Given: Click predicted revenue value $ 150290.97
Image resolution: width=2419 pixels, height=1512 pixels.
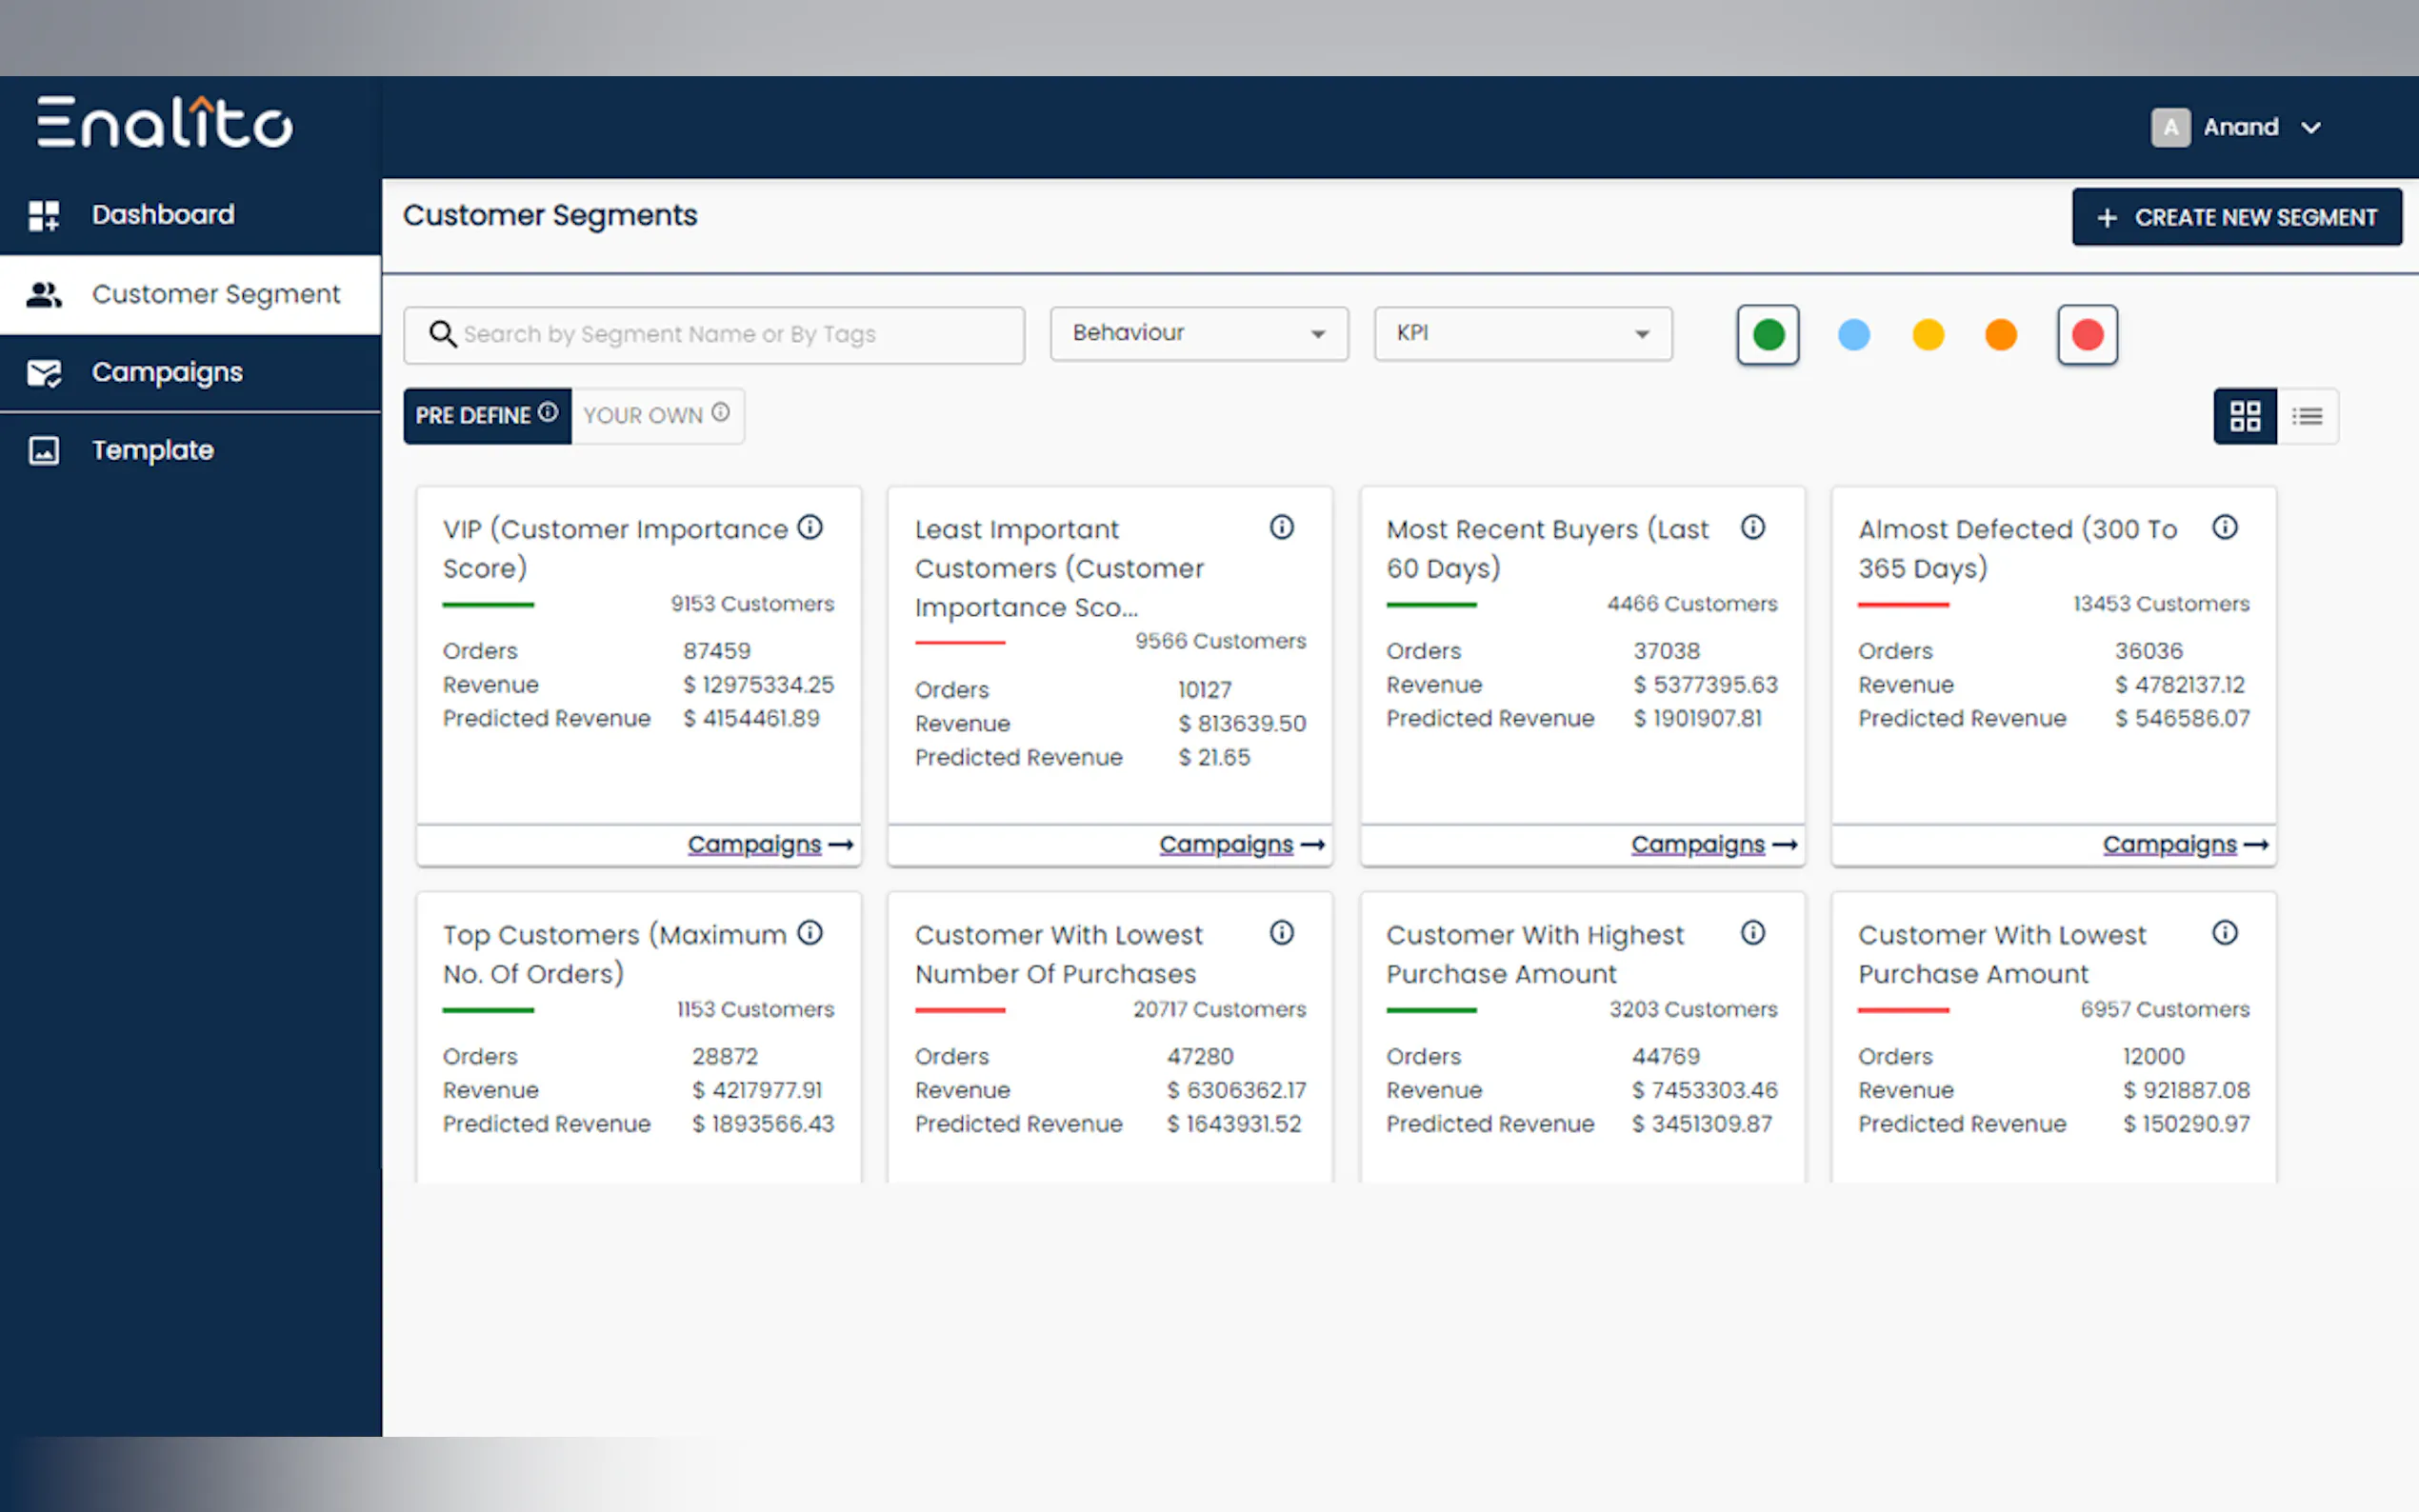Looking at the screenshot, I should click(2186, 1125).
